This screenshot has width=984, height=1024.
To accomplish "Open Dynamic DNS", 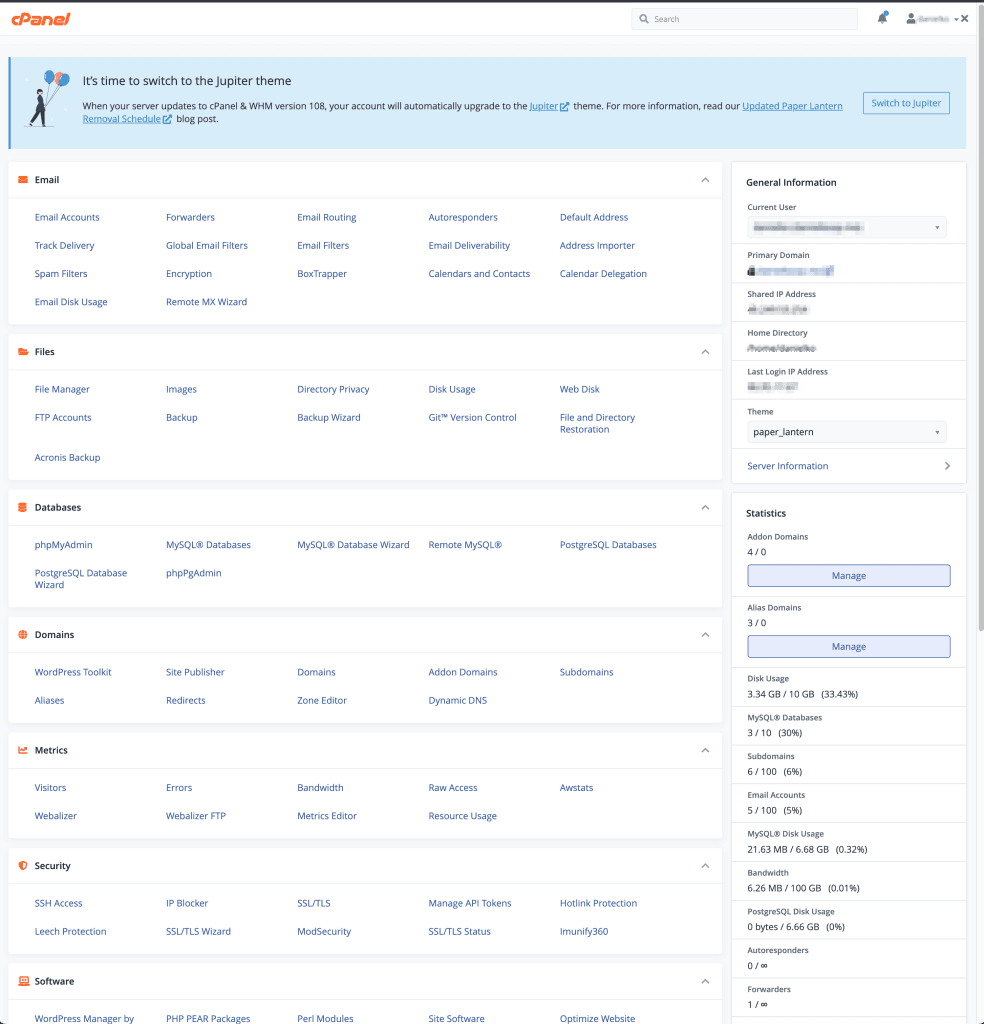I will pyautogui.click(x=458, y=700).
